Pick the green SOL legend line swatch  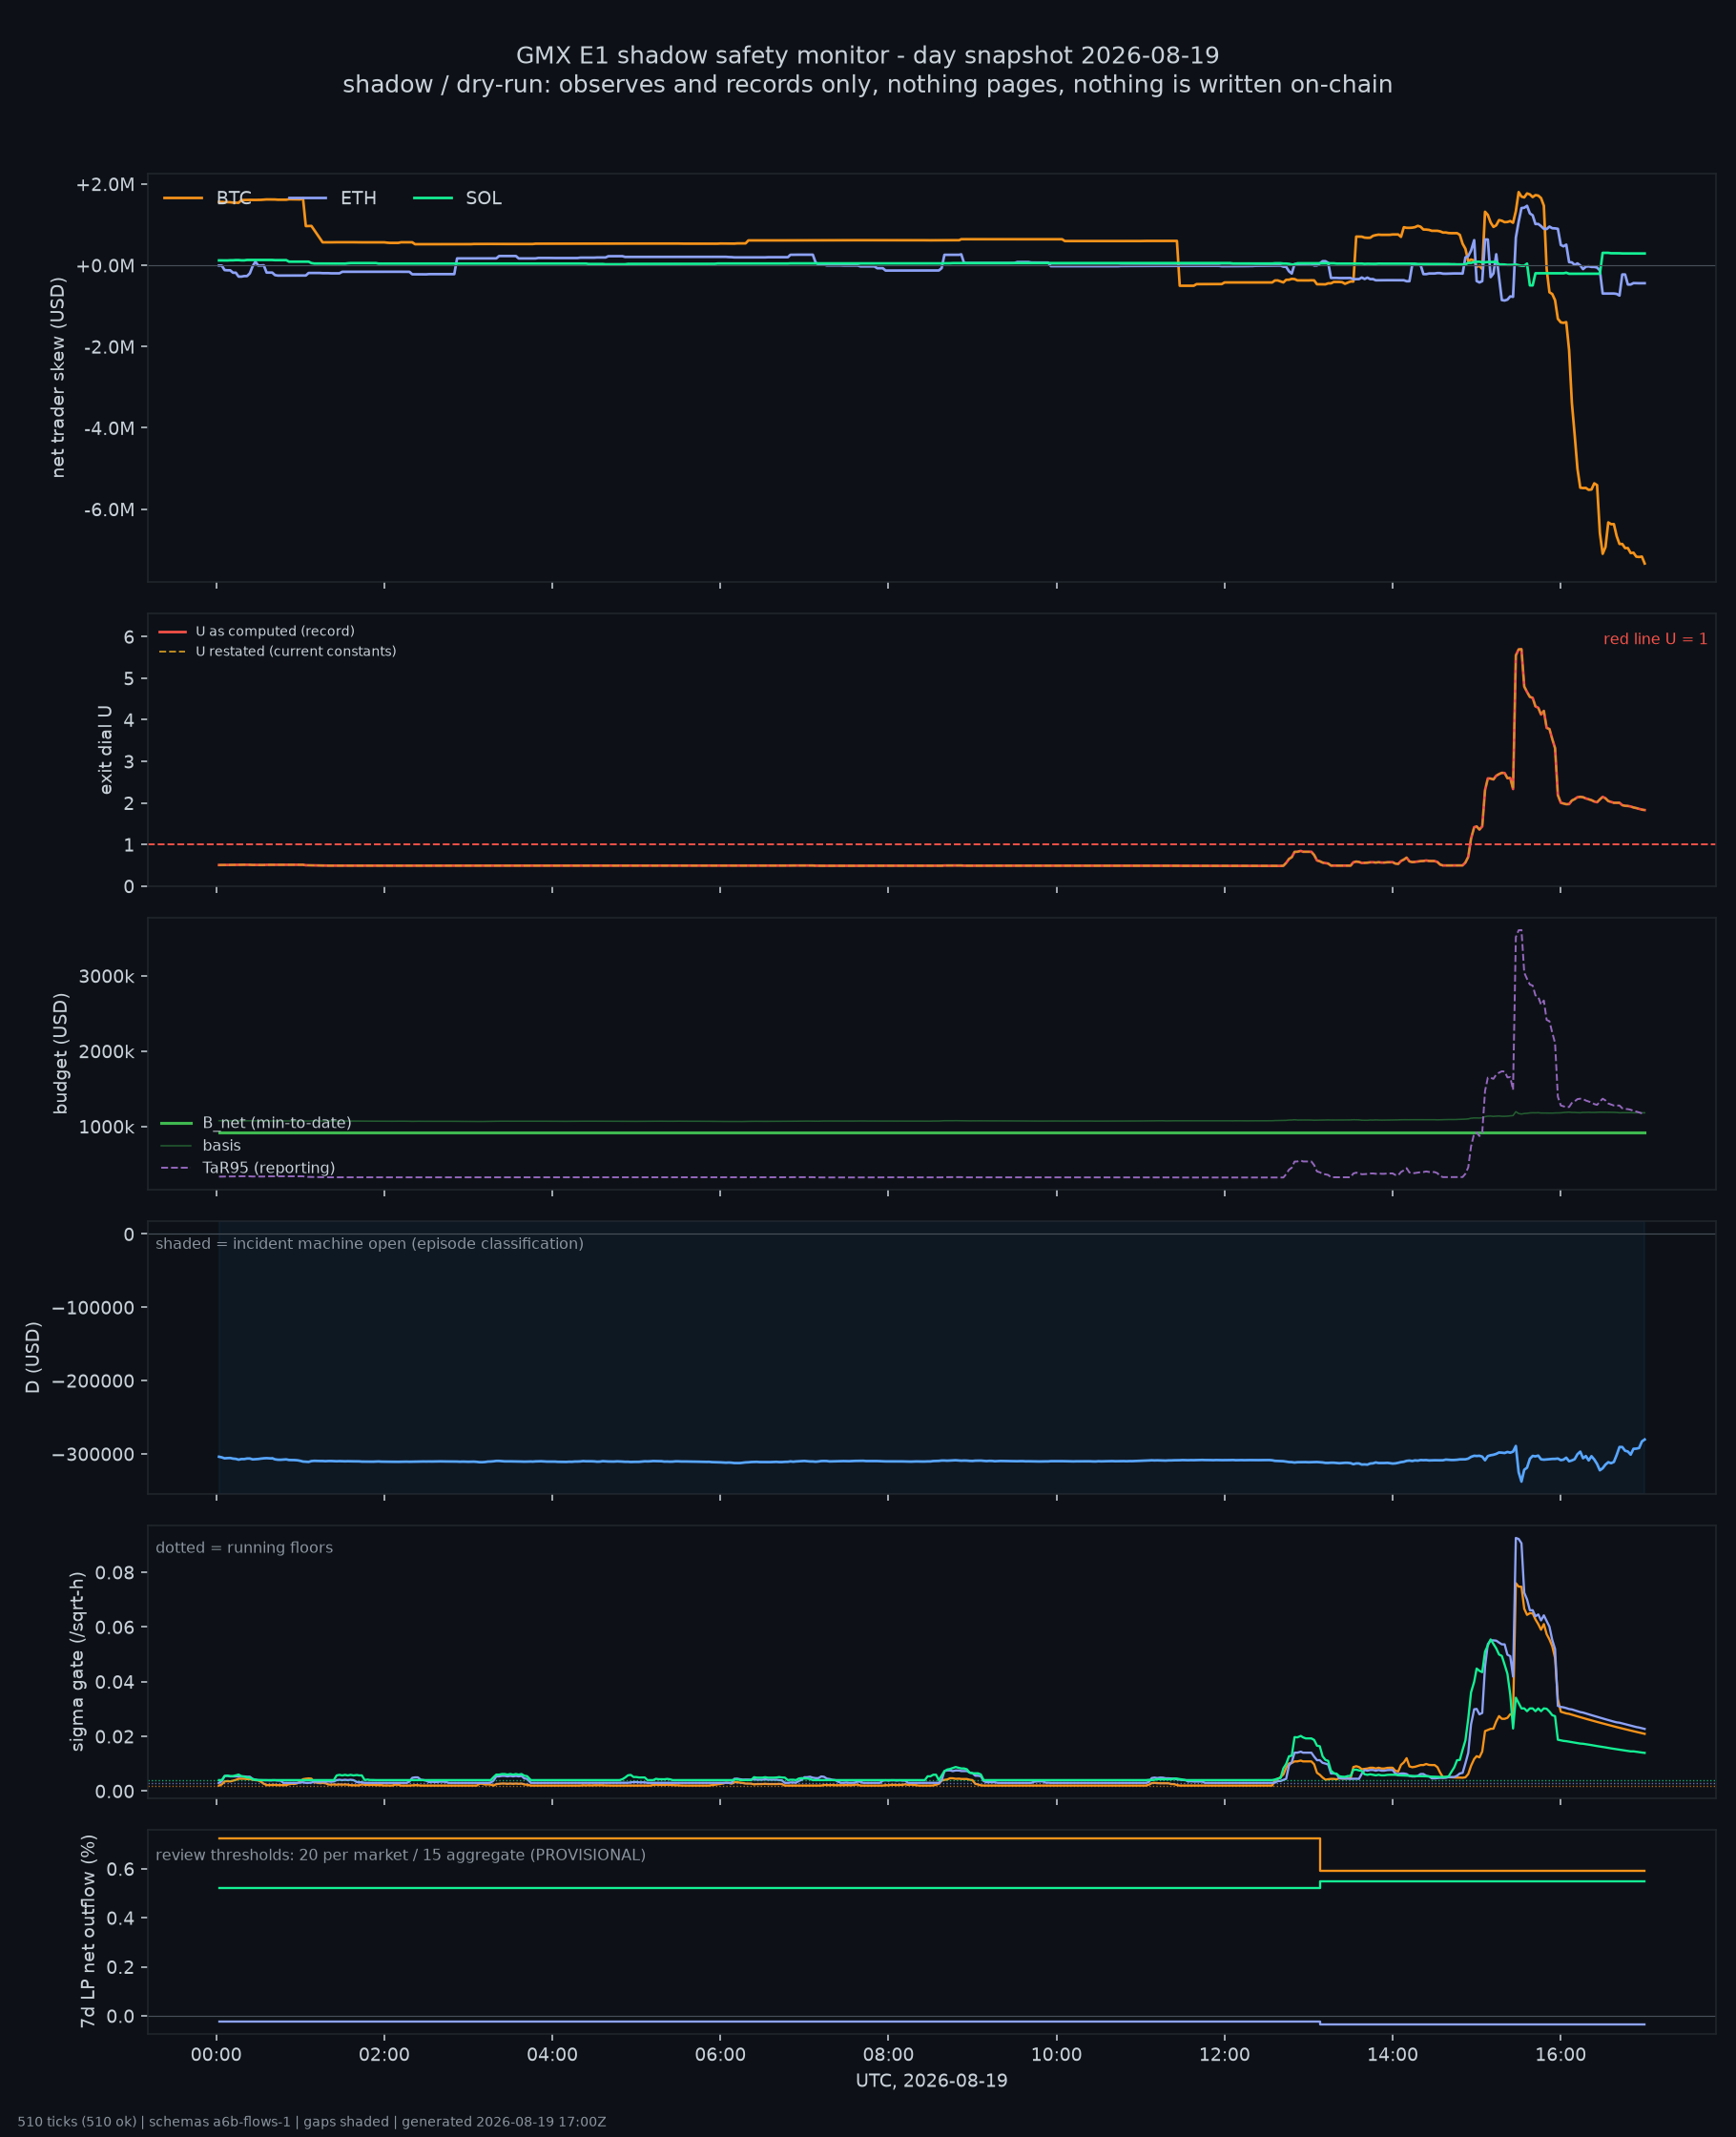click(433, 198)
